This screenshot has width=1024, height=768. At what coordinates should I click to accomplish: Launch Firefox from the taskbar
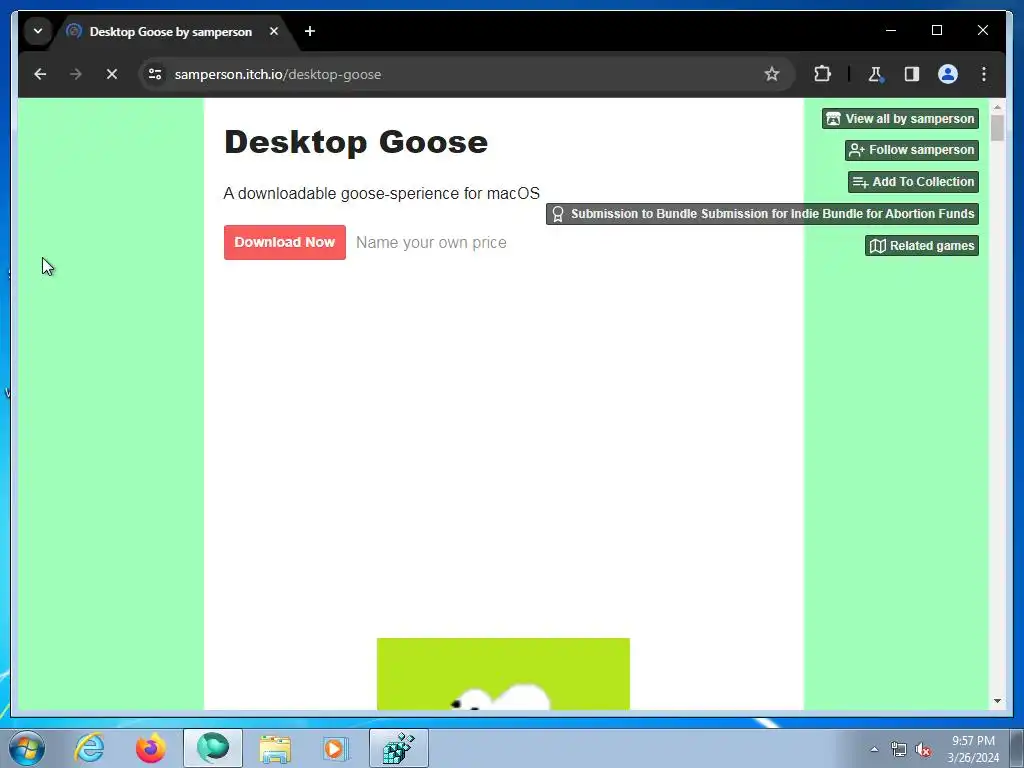(x=151, y=748)
